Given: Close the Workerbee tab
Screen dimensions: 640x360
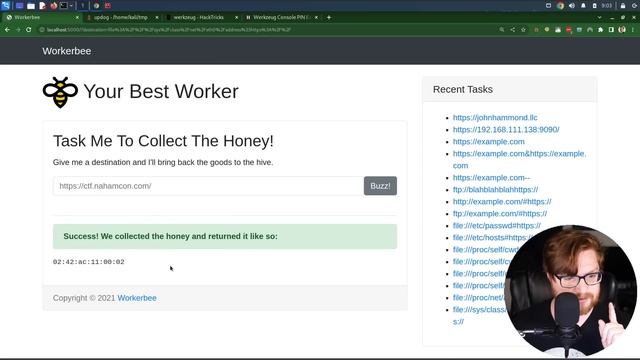Looking at the screenshot, I should tap(77, 18).
